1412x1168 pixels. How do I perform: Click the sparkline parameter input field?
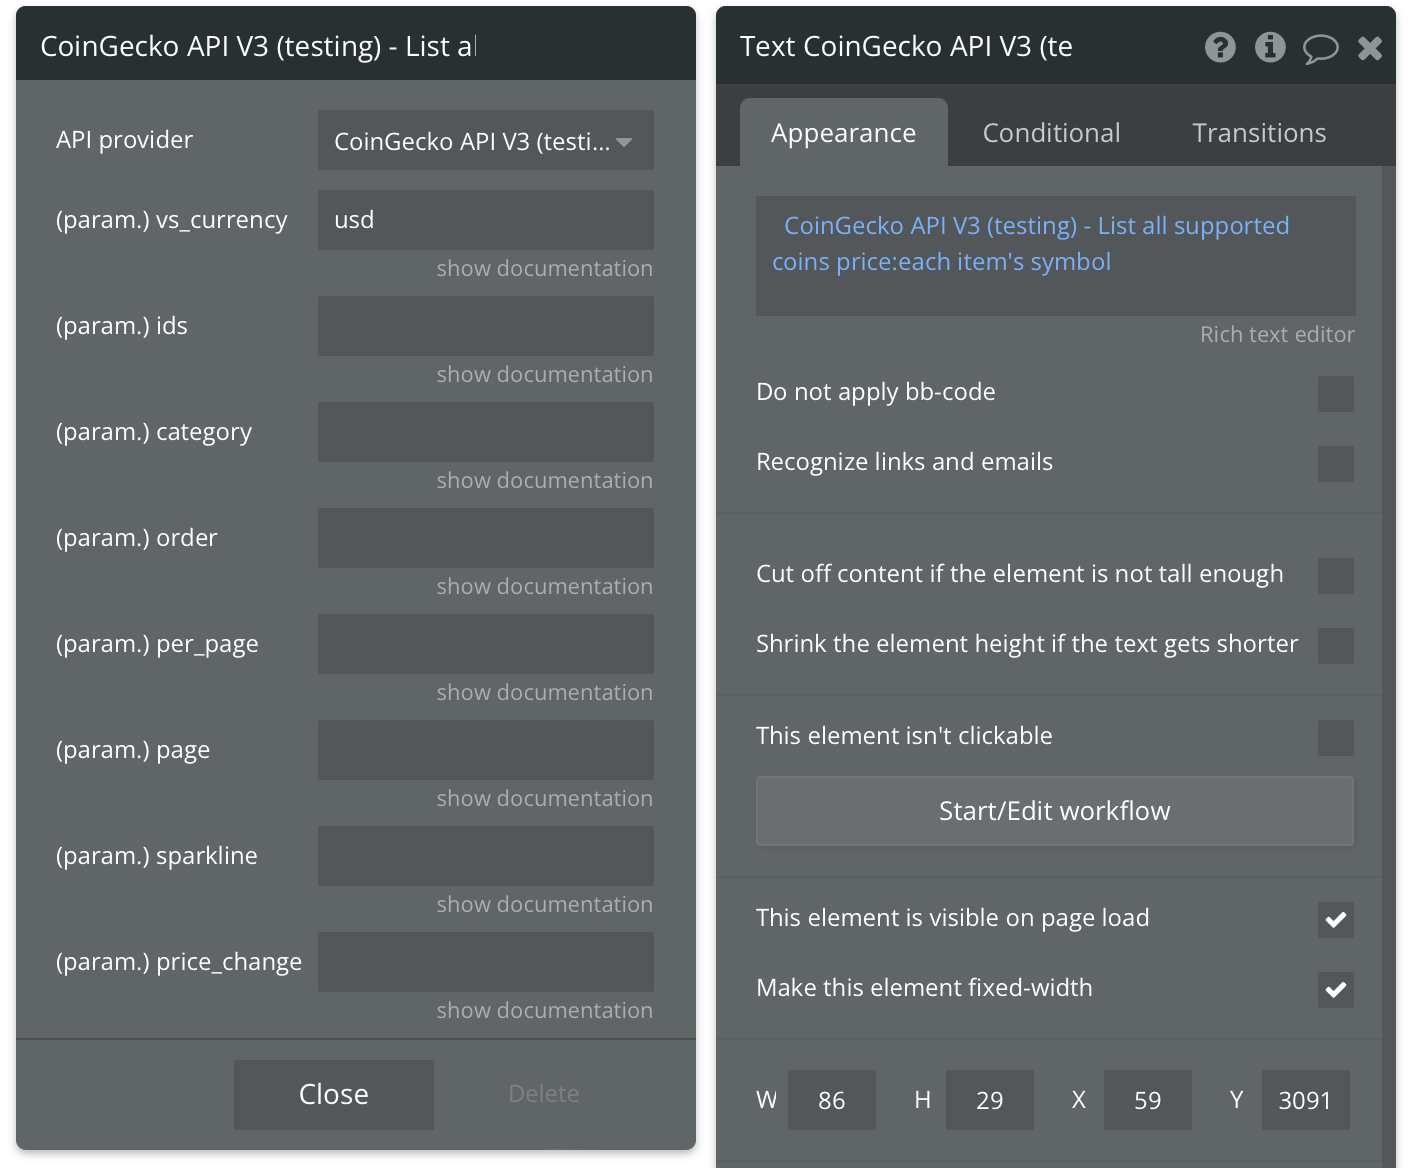pos(486,856)
